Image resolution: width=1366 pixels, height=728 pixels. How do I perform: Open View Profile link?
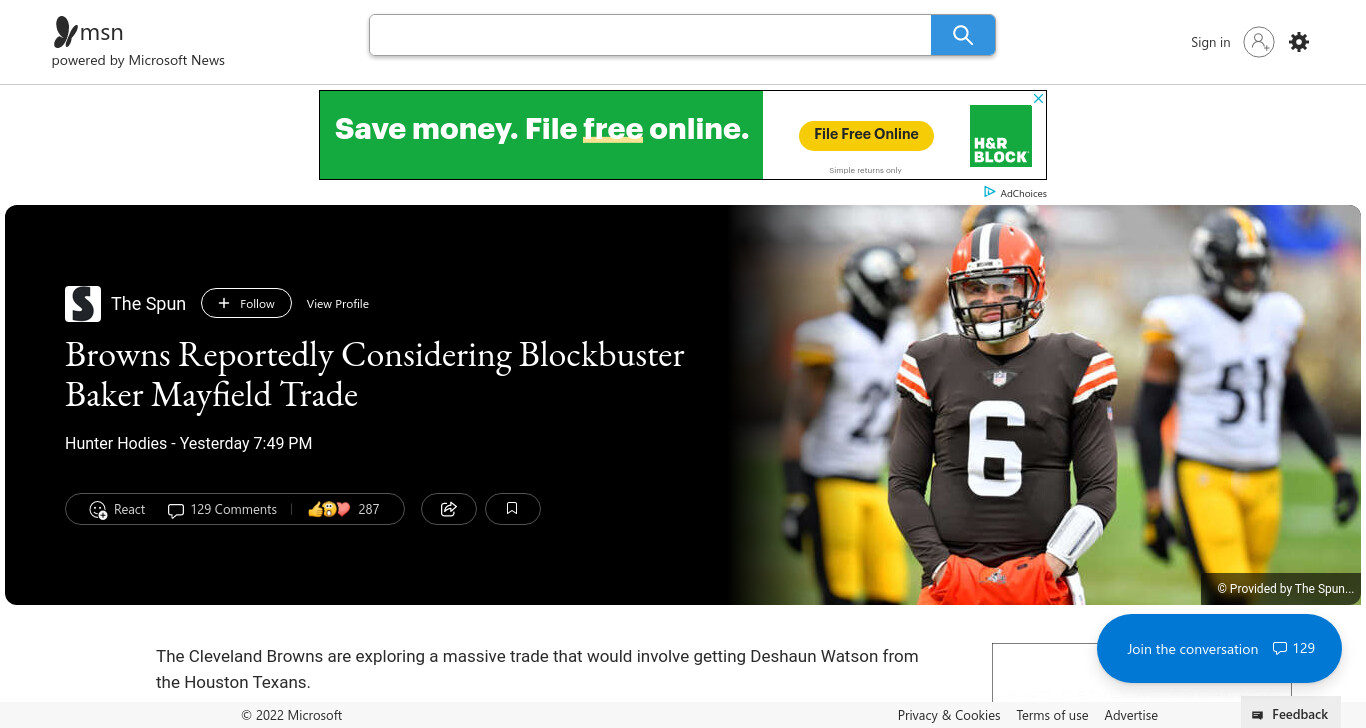tap(338, 304)
